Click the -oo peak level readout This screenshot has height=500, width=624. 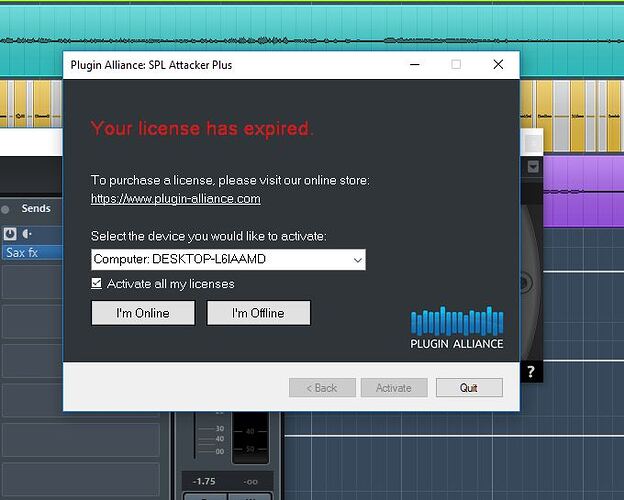pyautogui.click(x=250, y=482)
